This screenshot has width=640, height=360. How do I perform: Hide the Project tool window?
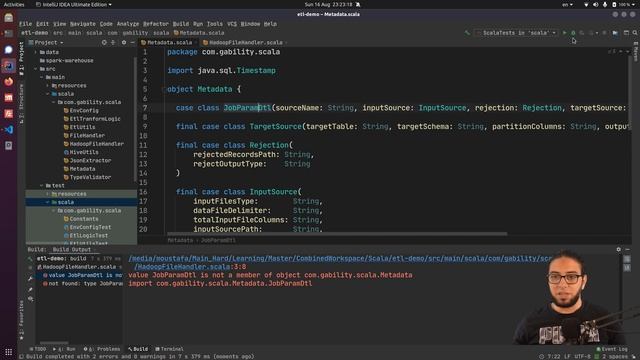point(132,42)
